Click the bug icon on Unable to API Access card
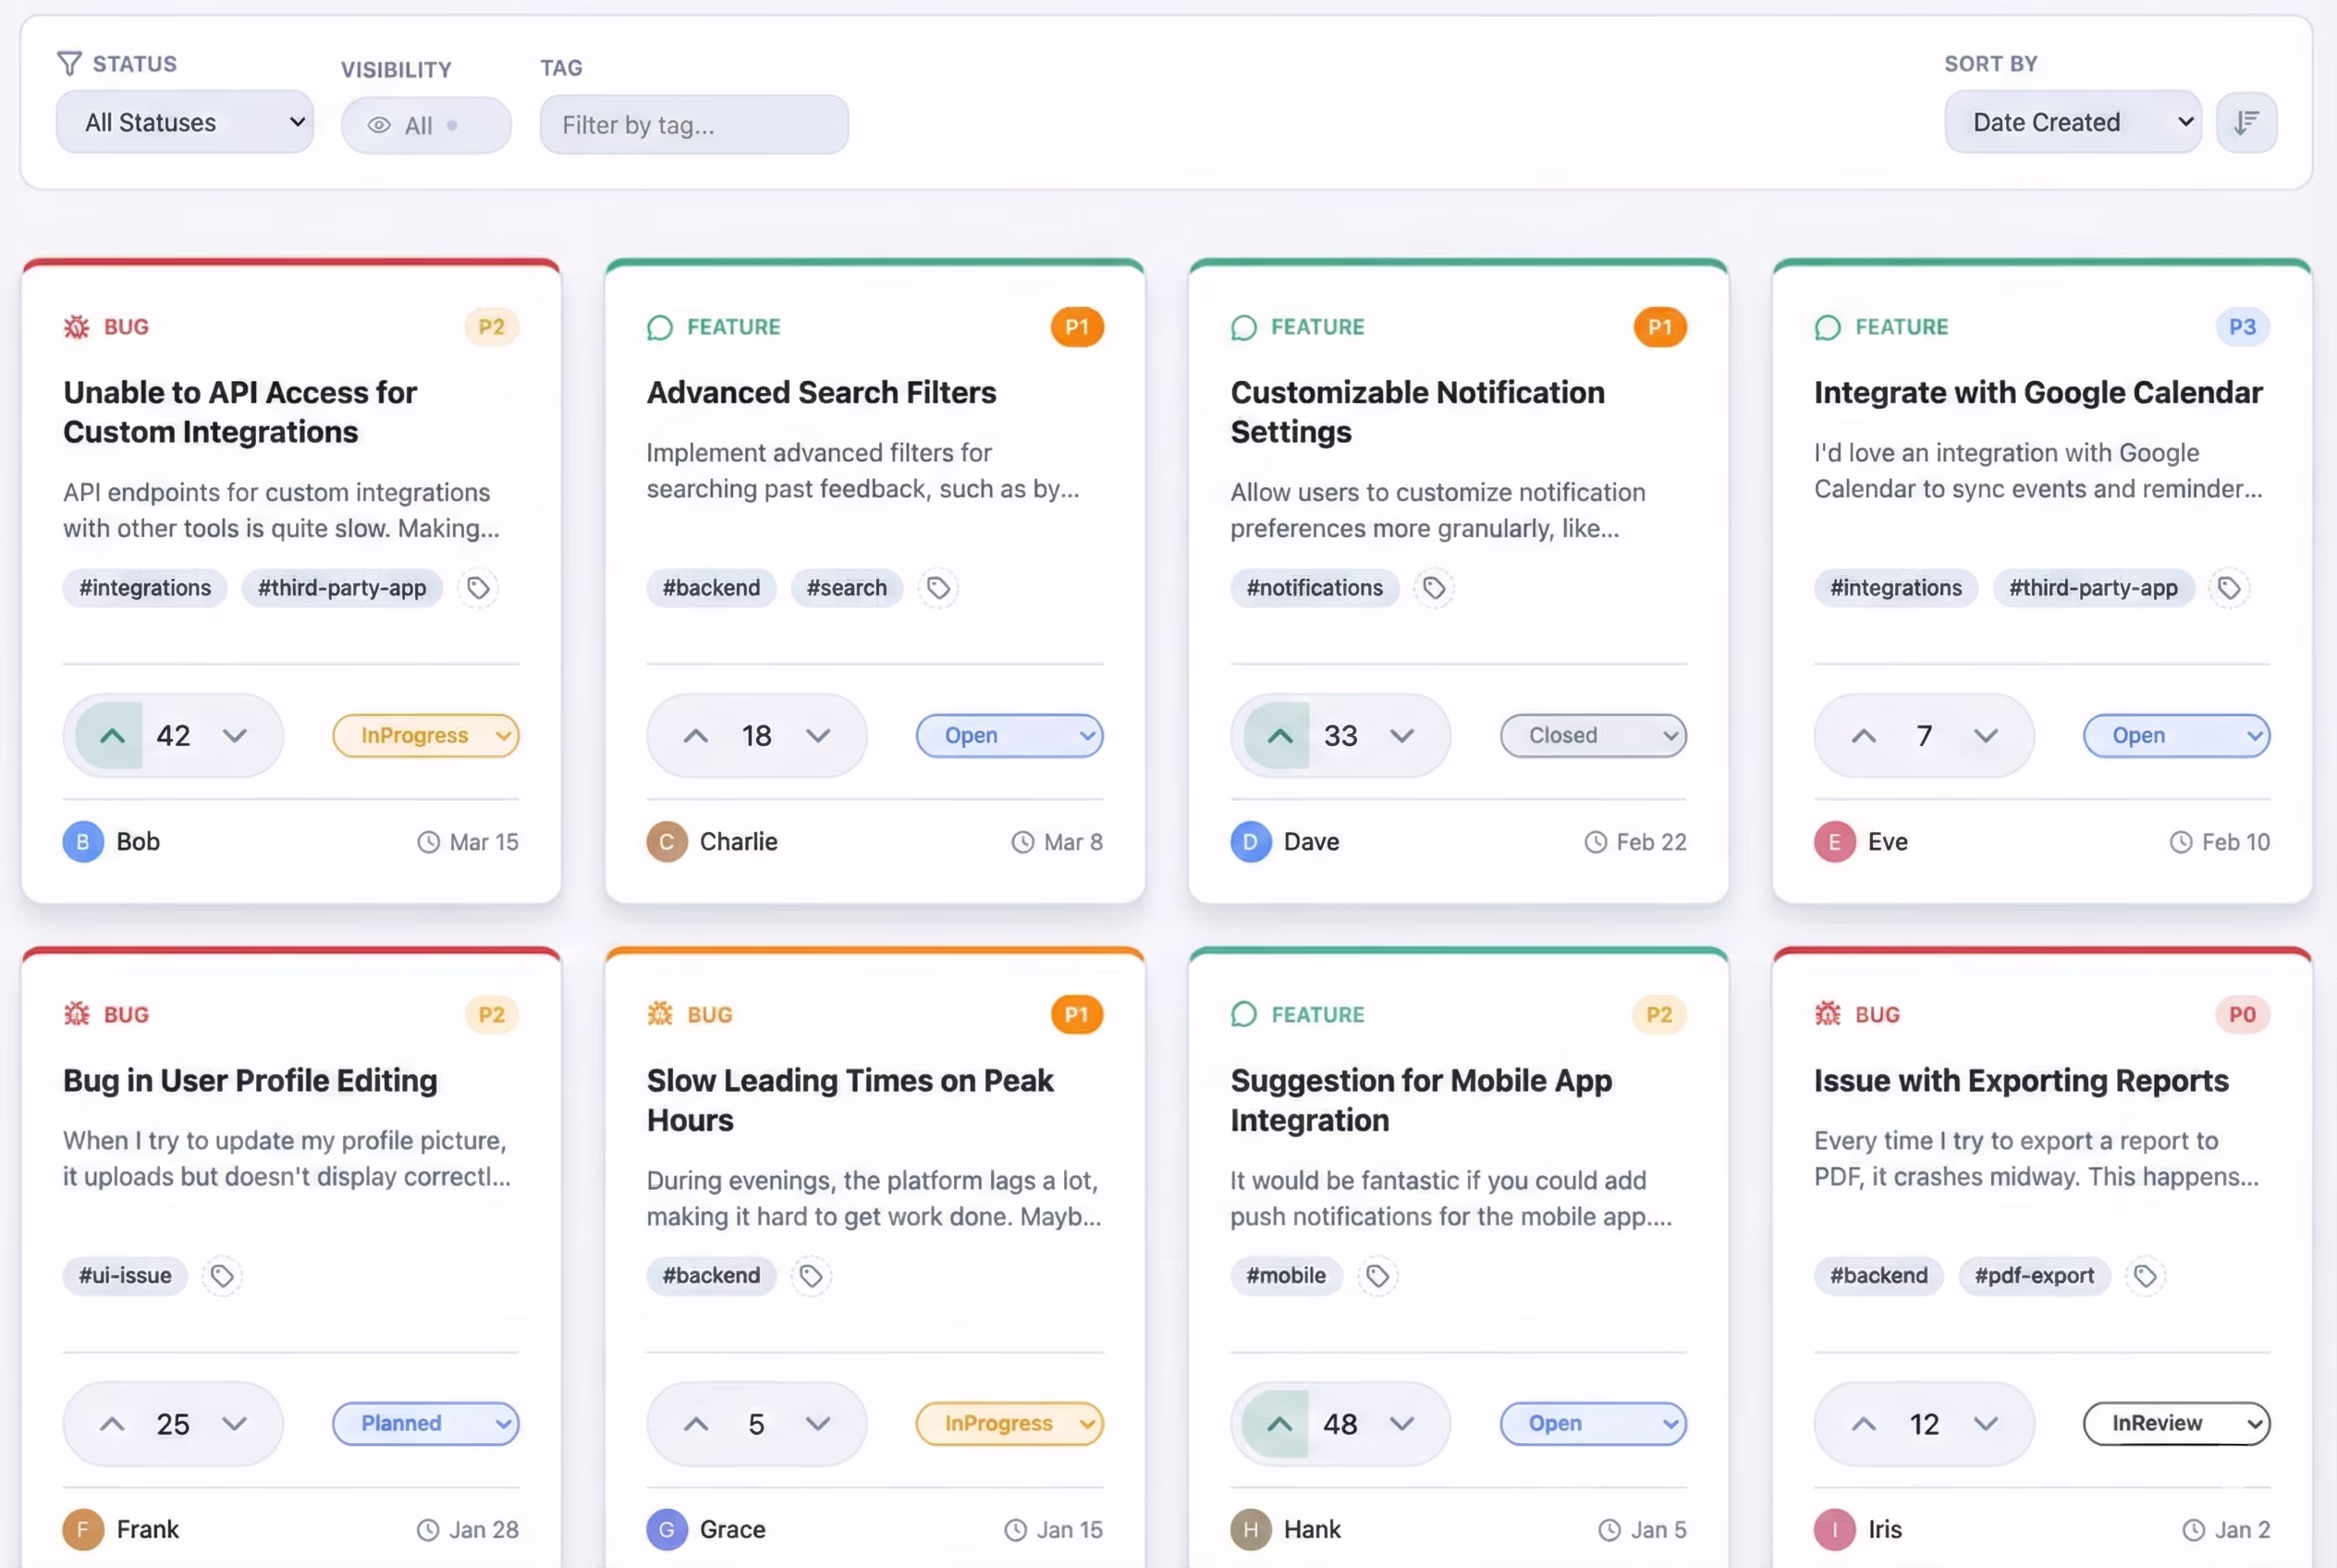2337x1568 pixels. [77, 326]
